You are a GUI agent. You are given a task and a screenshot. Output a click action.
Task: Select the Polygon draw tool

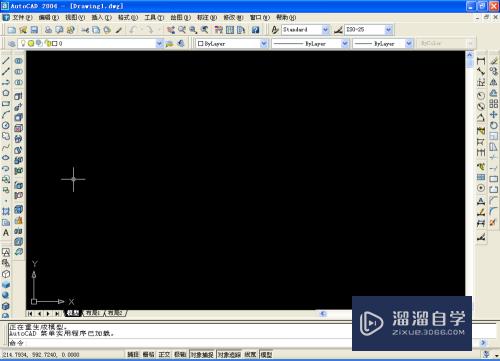pos(6,93)
